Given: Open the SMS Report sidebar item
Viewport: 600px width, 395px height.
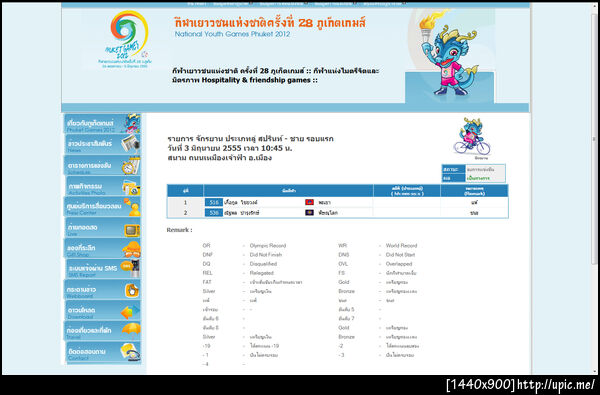Looking at the screenshot, I should (x=102, y=269).
